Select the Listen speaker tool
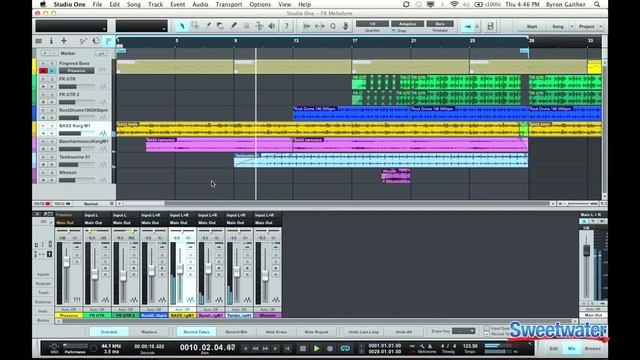640x360 pixels. tap(272, 26)
